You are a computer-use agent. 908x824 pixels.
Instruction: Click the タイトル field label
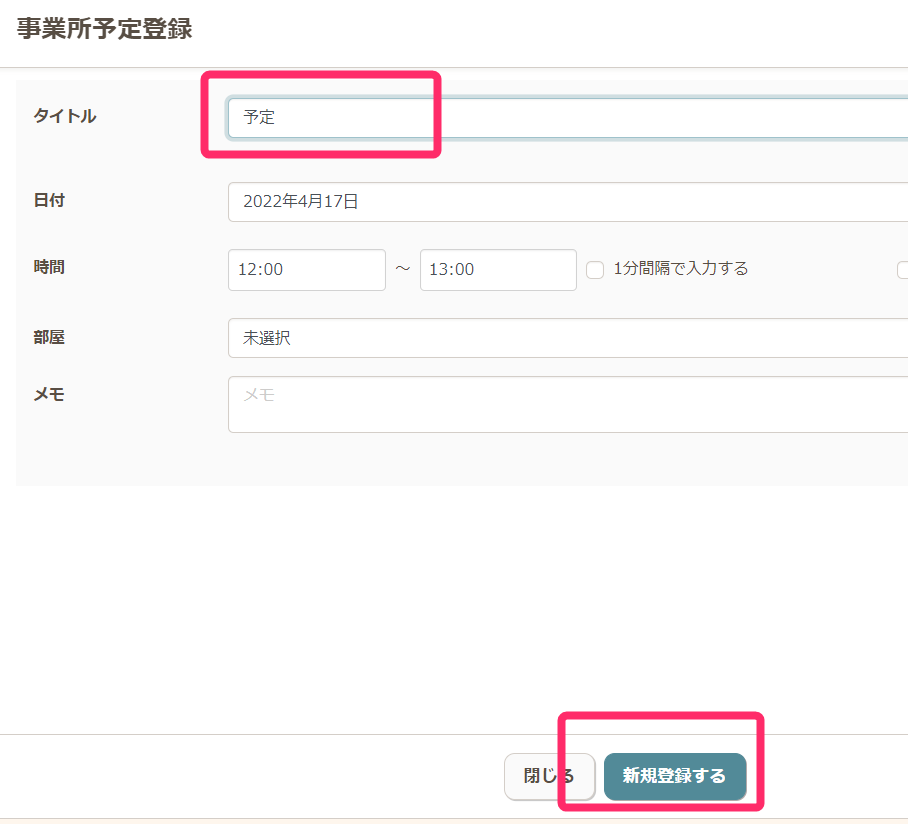tap(65, 116)
